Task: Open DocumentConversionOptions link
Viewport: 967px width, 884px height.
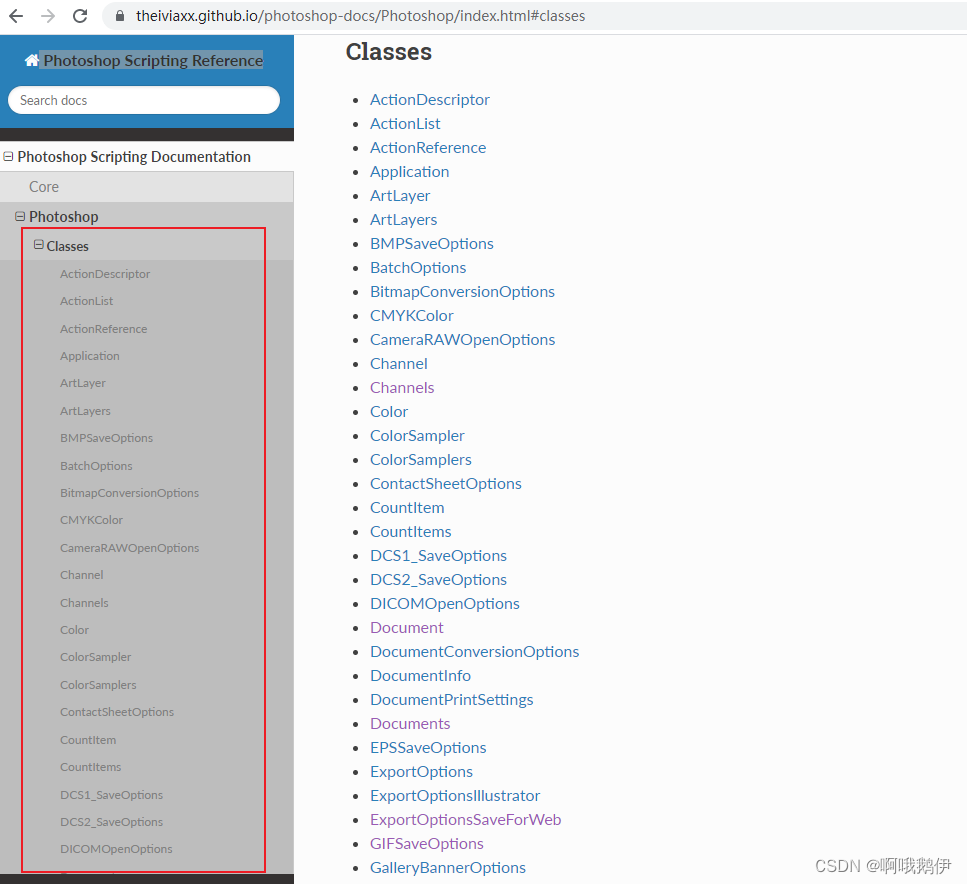Action: [474, 651]
